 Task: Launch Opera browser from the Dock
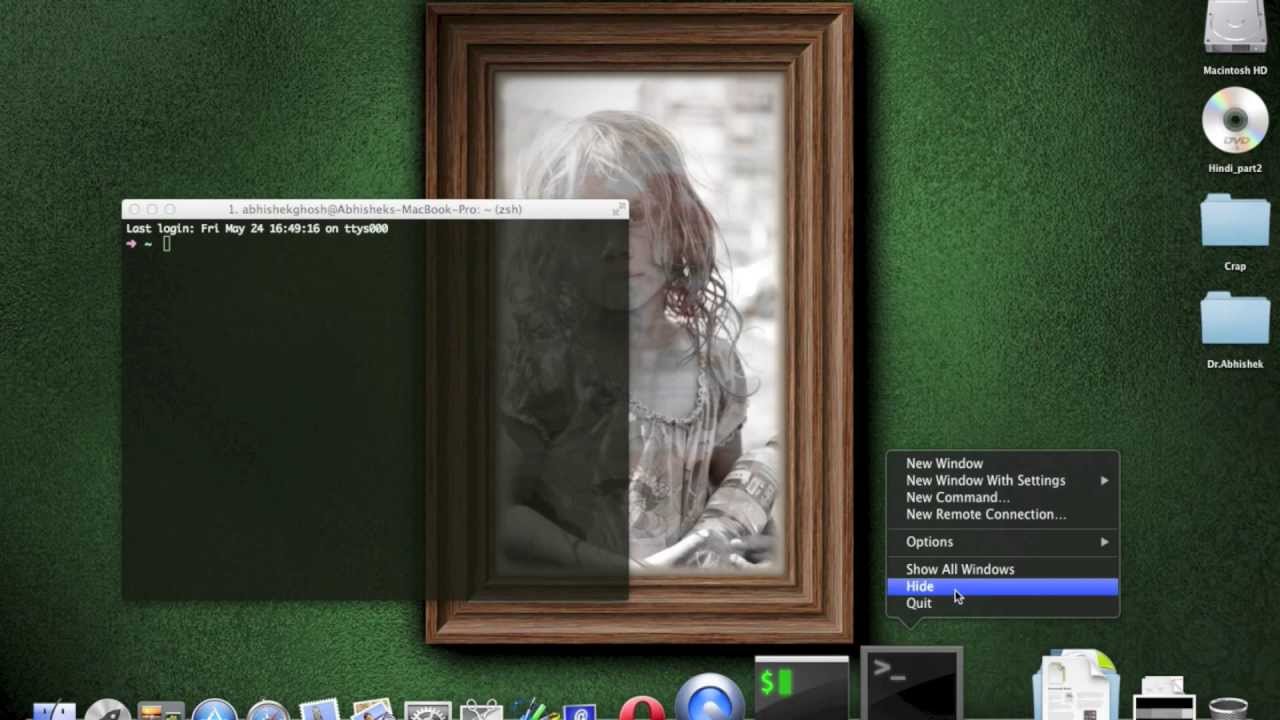coord(642,708)
